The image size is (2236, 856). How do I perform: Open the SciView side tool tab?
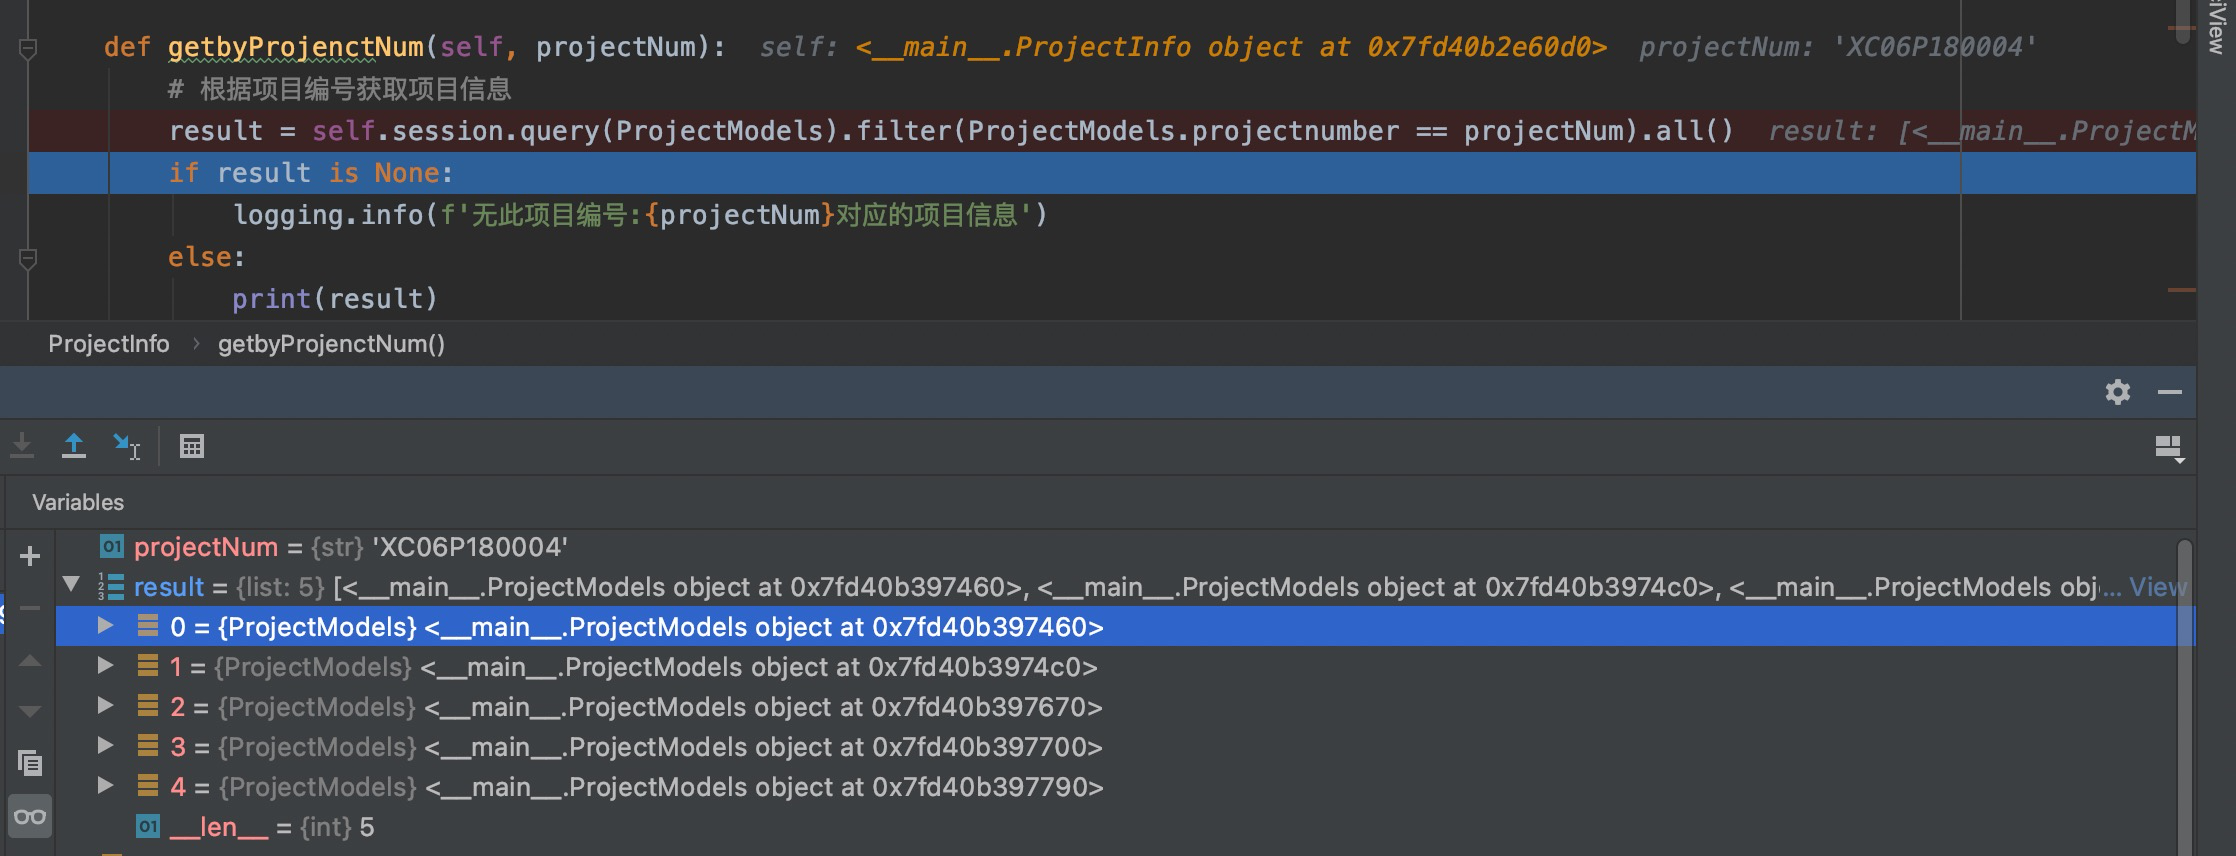click(2217, 27)
